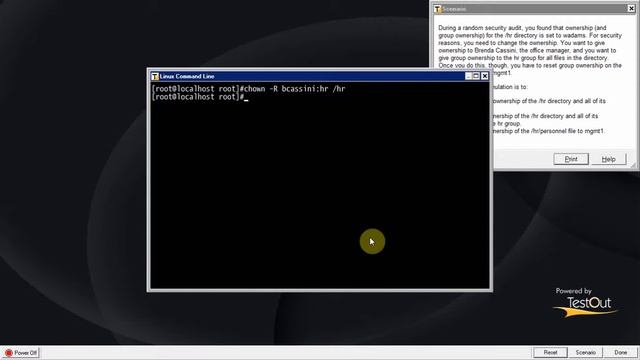Open the Scenario button in bottom bar
Viewport: 640px width, 360px height.
[585, 352]
